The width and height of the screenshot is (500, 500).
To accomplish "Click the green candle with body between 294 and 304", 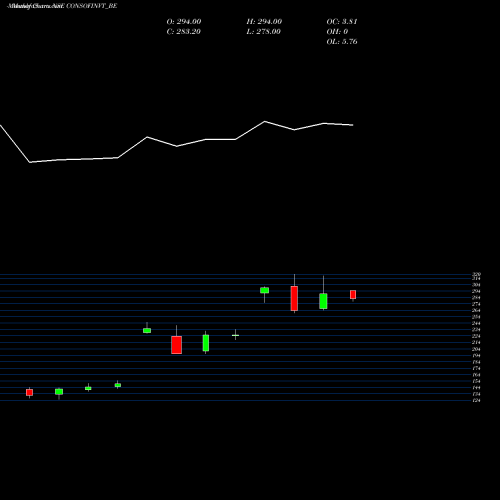I will [x=264, y=290].
